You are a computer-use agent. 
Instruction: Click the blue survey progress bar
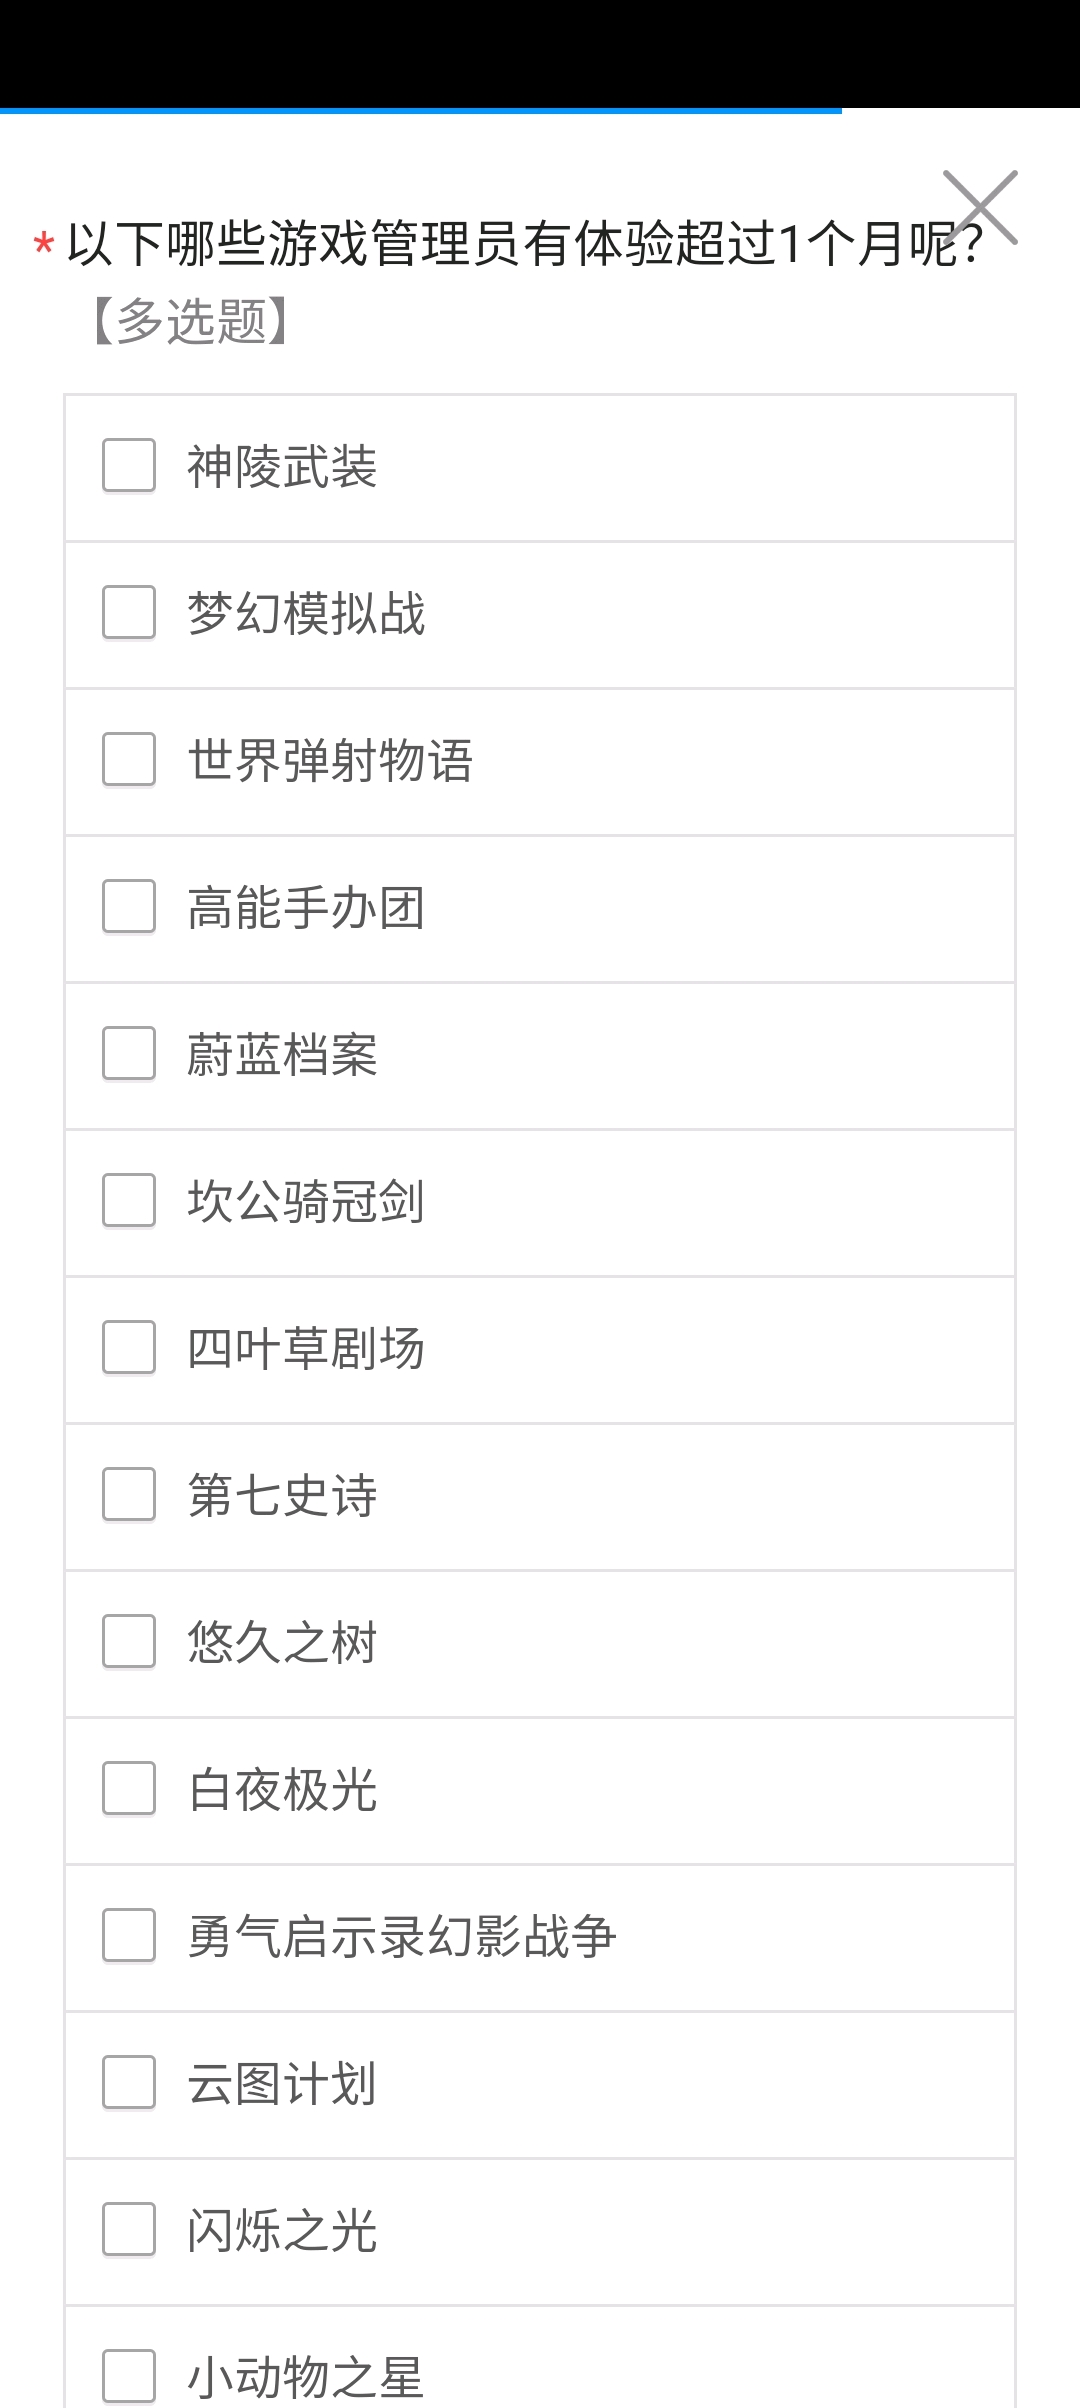point(421,111)
